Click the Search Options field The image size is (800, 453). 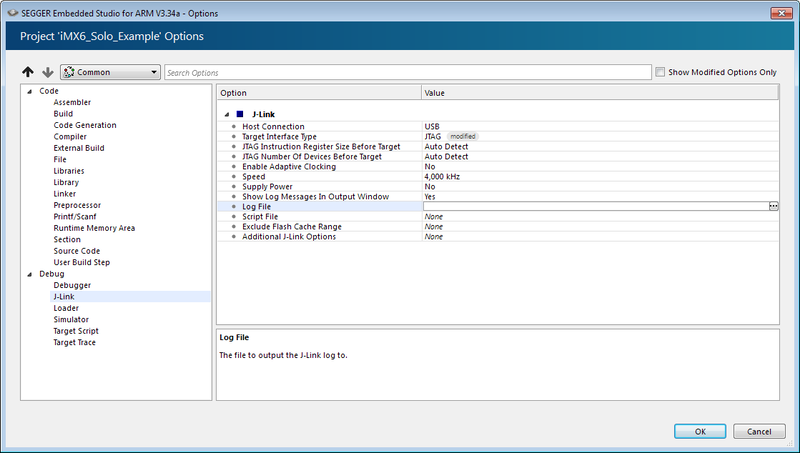tap(407, 73)
